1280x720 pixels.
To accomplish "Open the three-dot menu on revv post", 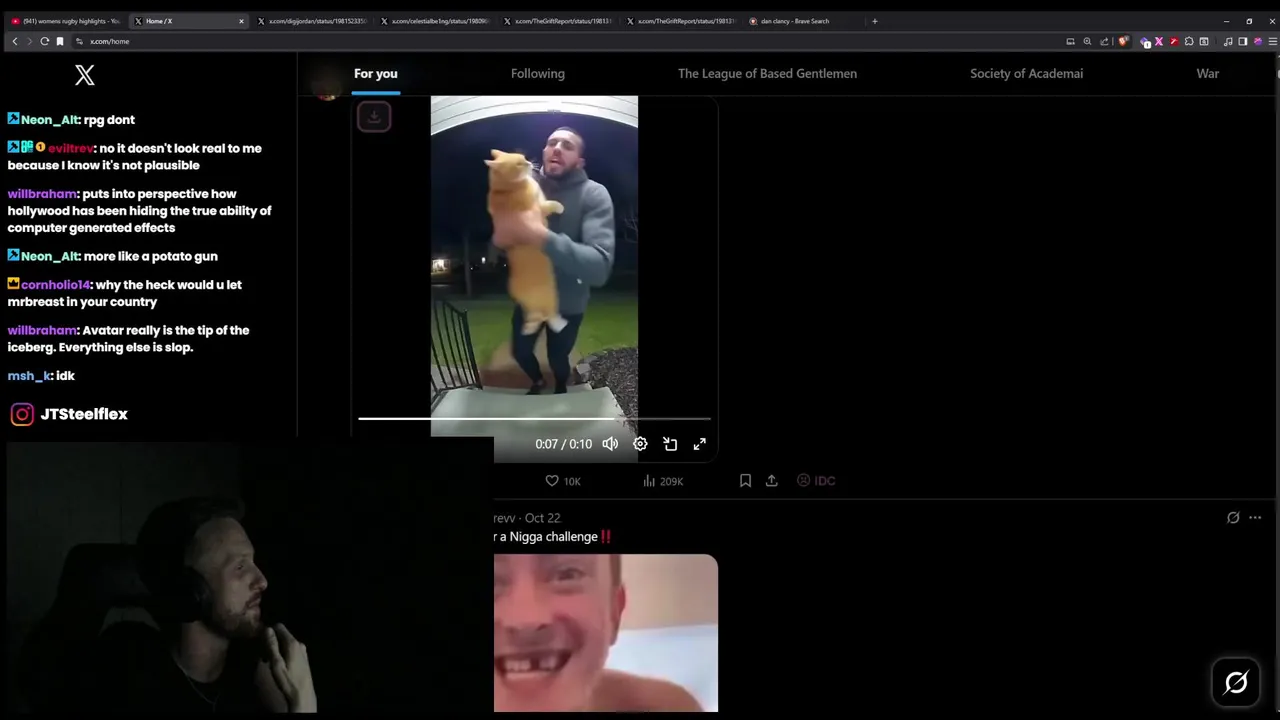I will click(1255, 518).
